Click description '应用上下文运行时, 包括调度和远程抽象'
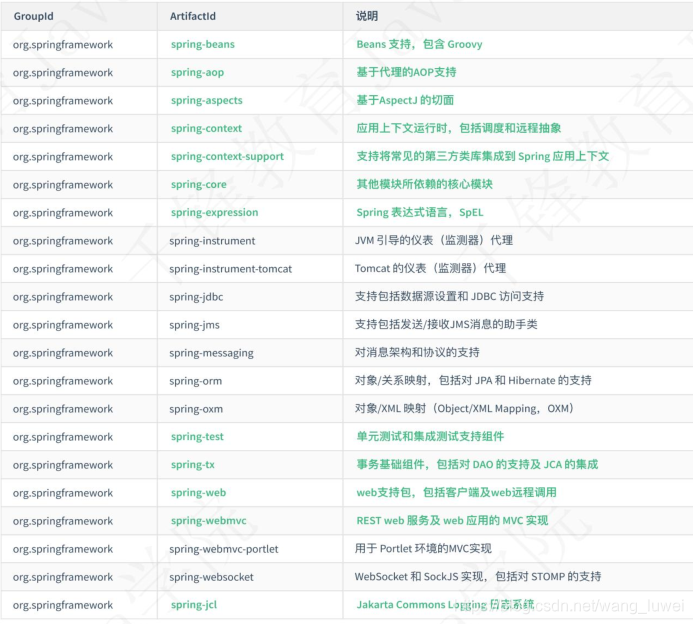This screenshot has width=693, height=624. coord(459,128)
